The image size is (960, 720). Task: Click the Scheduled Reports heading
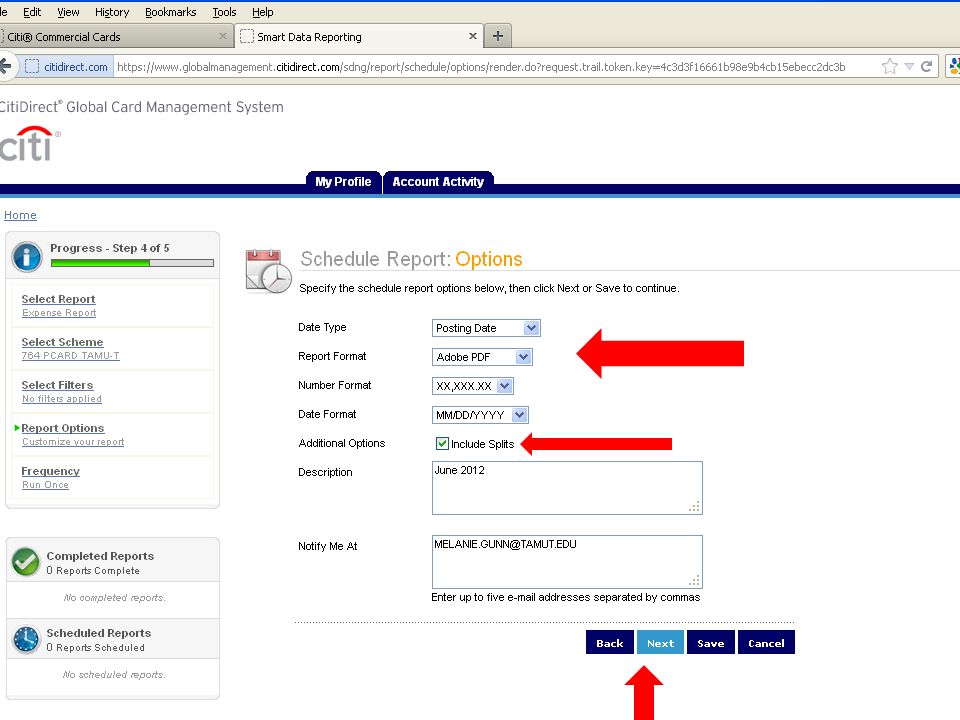point(99,633)
